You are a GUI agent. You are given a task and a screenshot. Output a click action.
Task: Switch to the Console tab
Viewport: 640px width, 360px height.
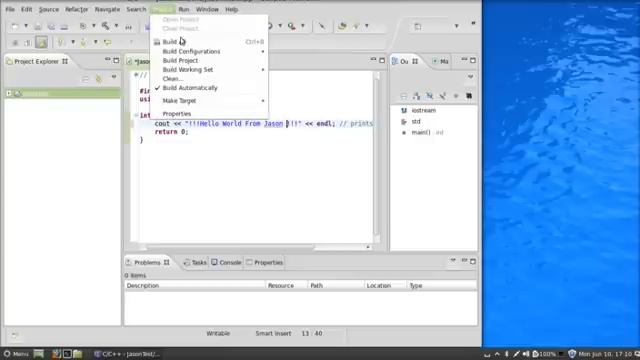pos(226,262)
